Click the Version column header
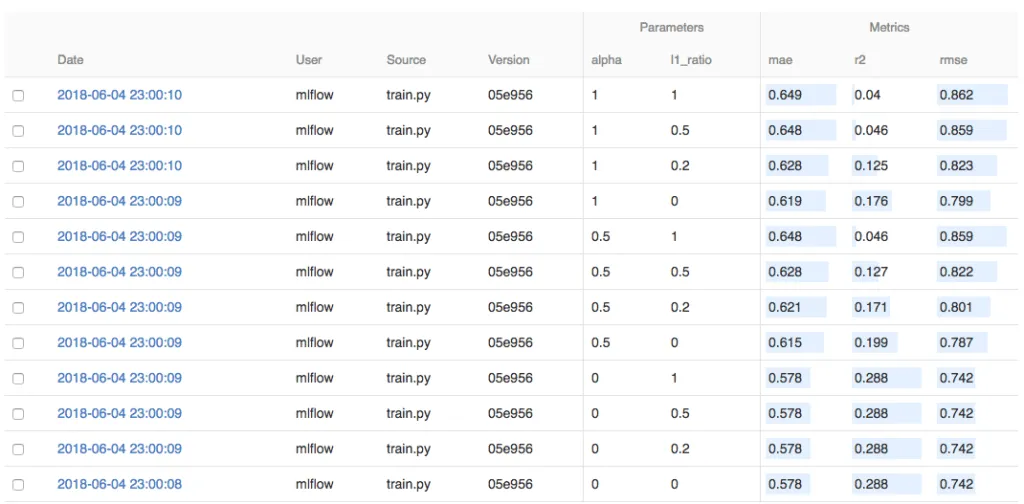This screenshot has width=1024, height=504. click(x=508, y=60)
